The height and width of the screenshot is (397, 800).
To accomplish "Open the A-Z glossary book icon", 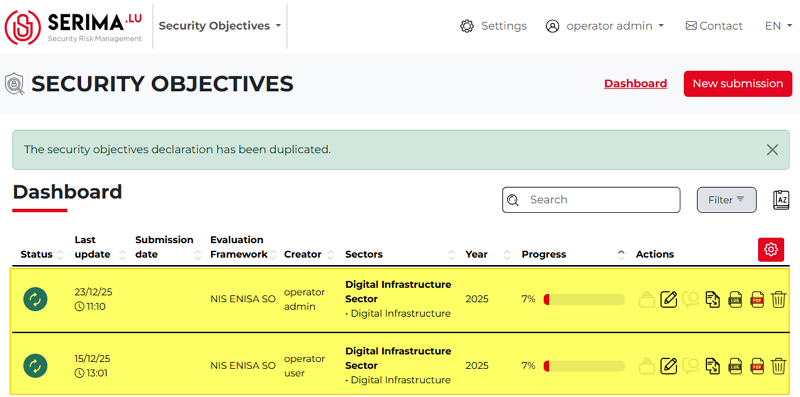I will (781, 200).
